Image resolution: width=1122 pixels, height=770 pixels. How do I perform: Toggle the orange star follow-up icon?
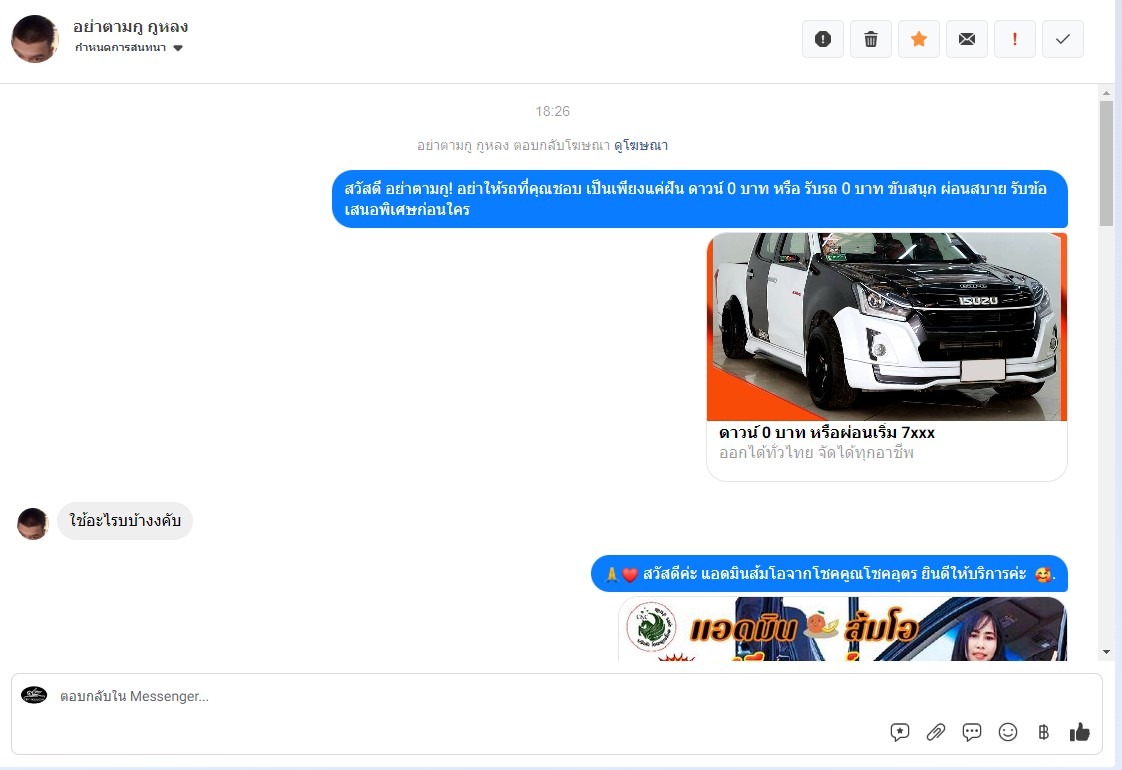pyautogui.click(x=919, y=39)
